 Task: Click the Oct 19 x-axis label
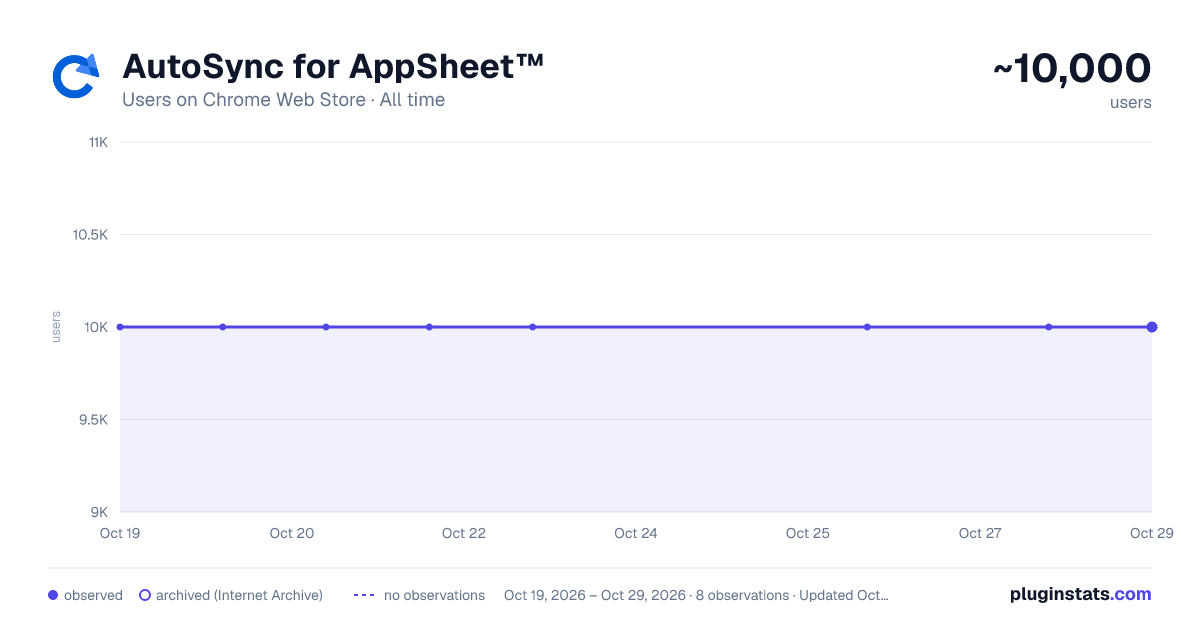120,533
